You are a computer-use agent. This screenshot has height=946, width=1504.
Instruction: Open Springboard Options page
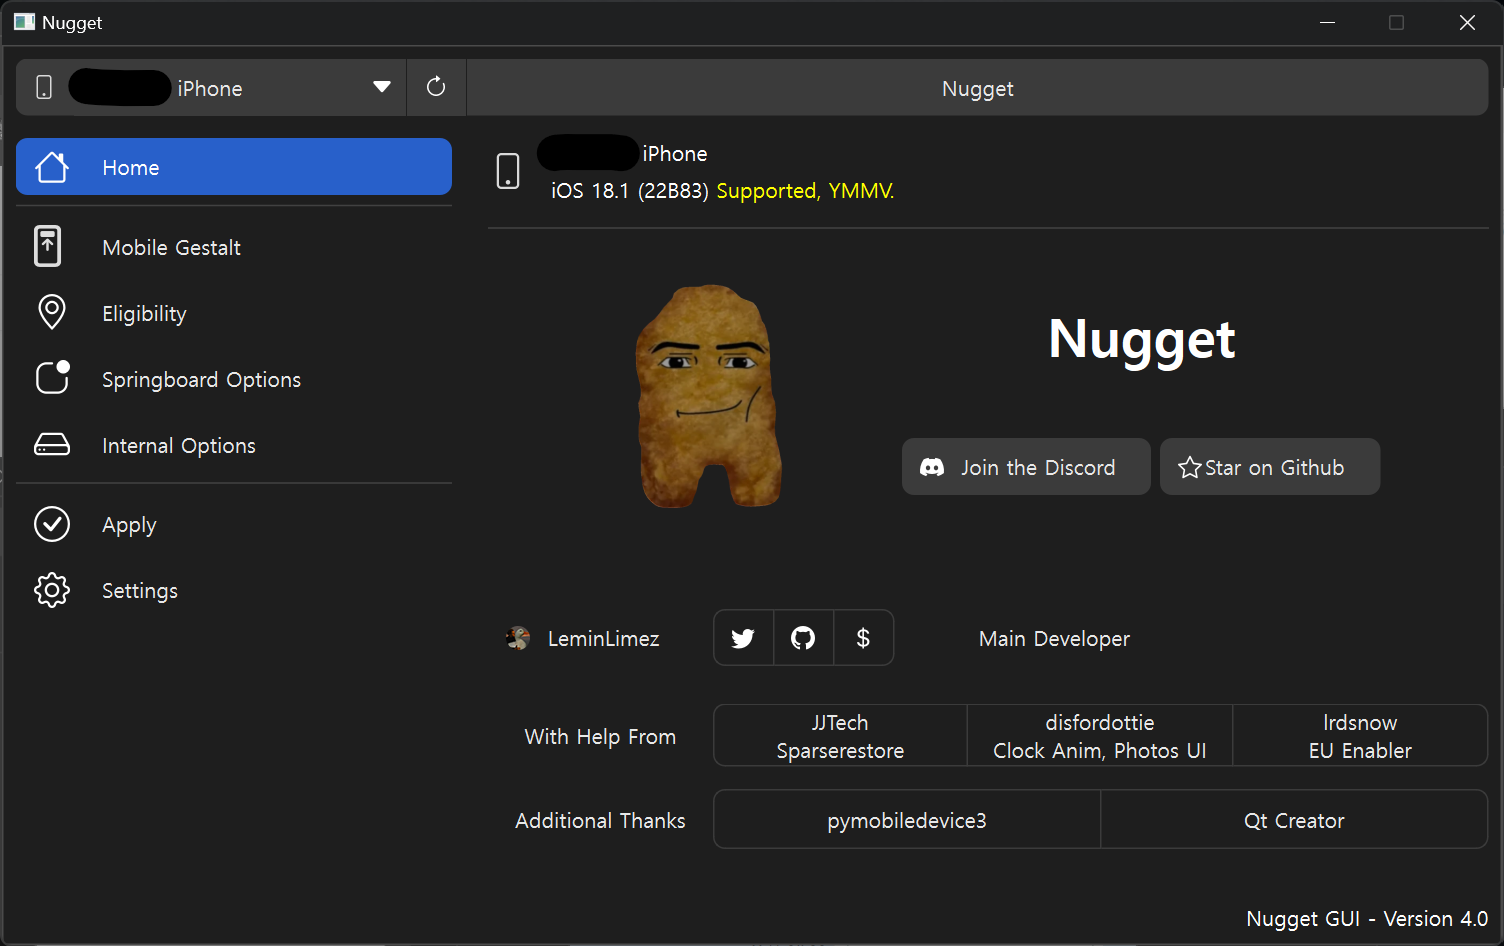click(234, 379)
